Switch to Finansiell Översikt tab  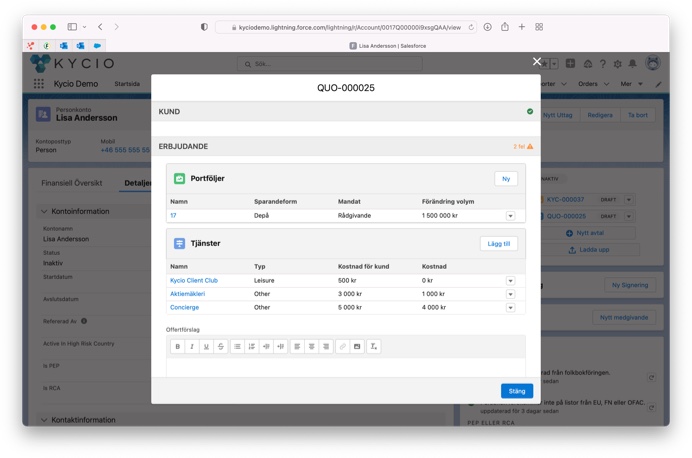tap(71, 183)
